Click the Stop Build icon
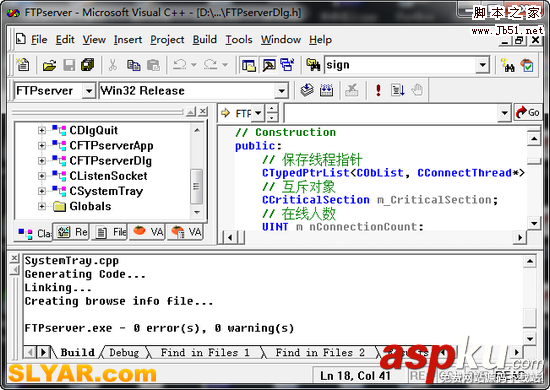Screen dimensions: 550x390 [352, 90]
